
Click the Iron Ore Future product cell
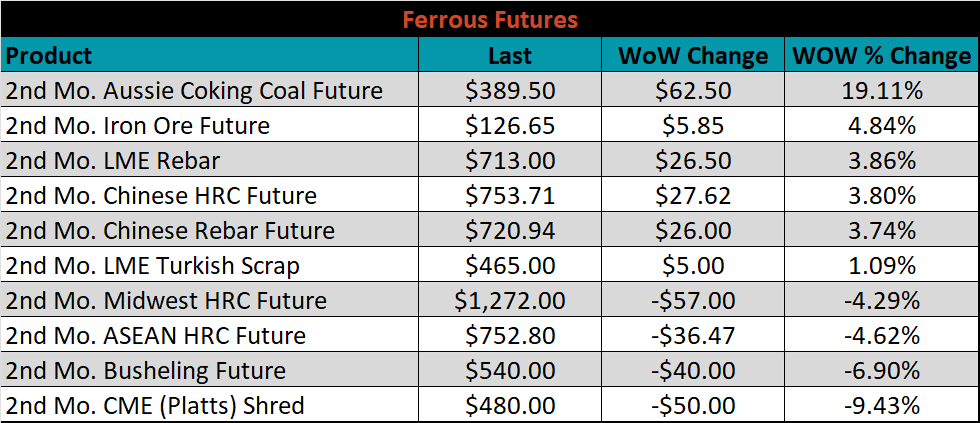coord(210,125)
